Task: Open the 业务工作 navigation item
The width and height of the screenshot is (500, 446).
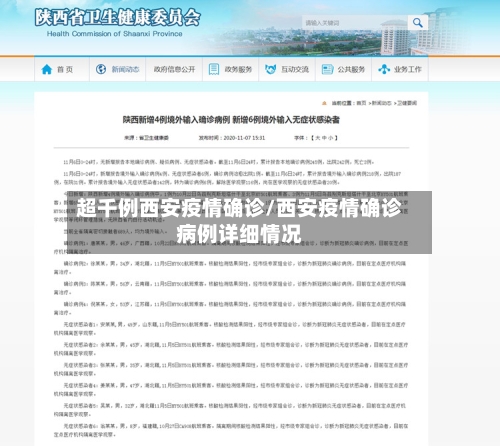Action: pyautogui.click(x=400, y=69)
